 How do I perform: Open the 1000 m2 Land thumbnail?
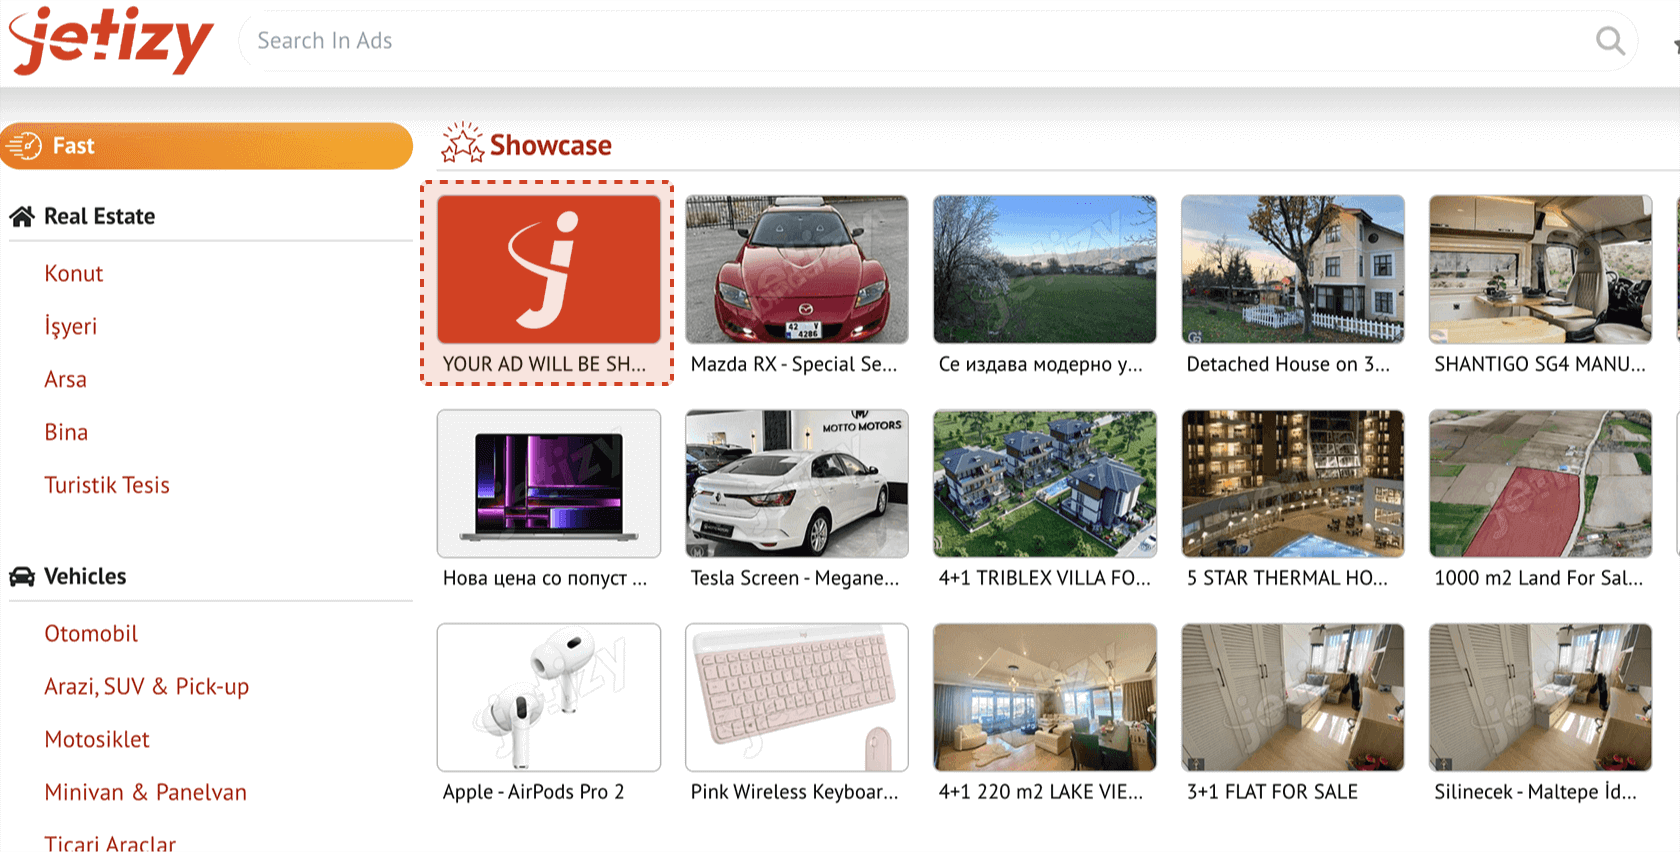[1540, 483]
